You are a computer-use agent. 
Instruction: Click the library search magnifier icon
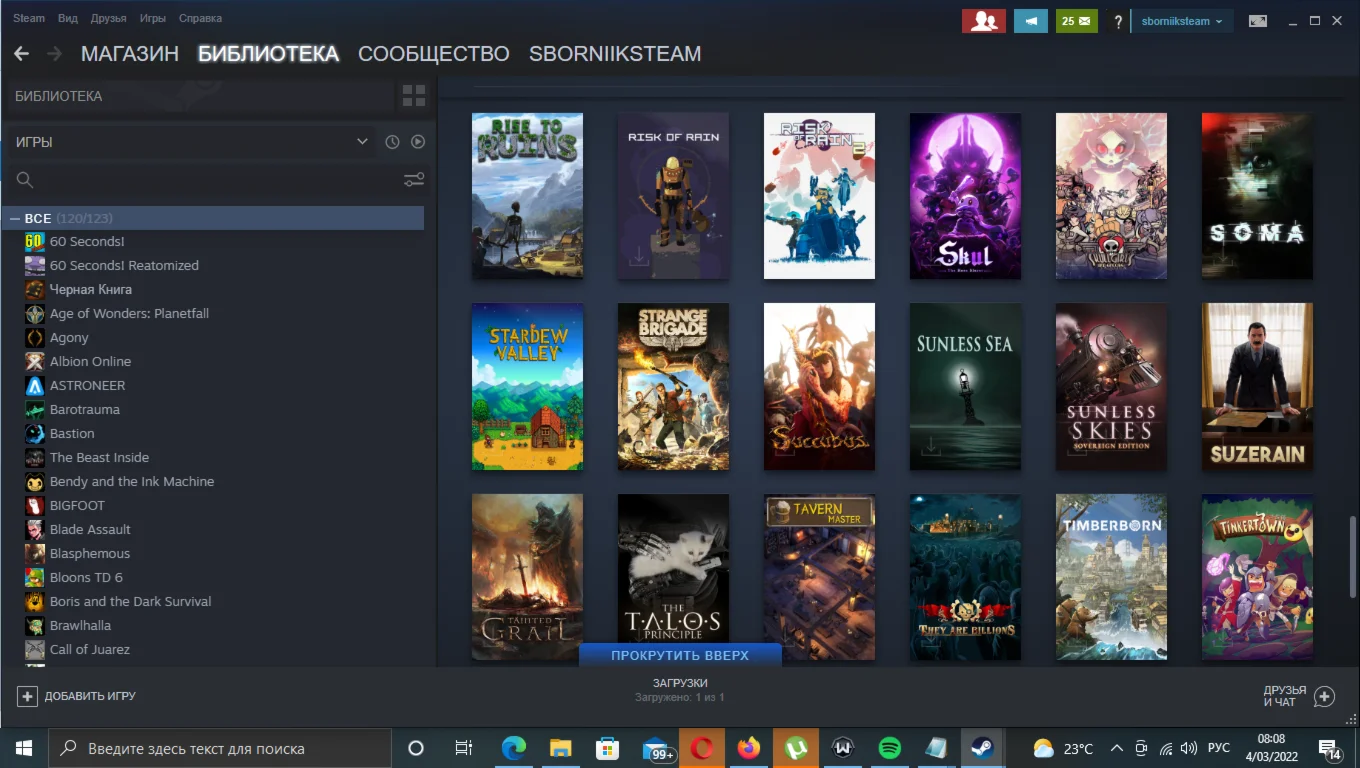[25, 180]
